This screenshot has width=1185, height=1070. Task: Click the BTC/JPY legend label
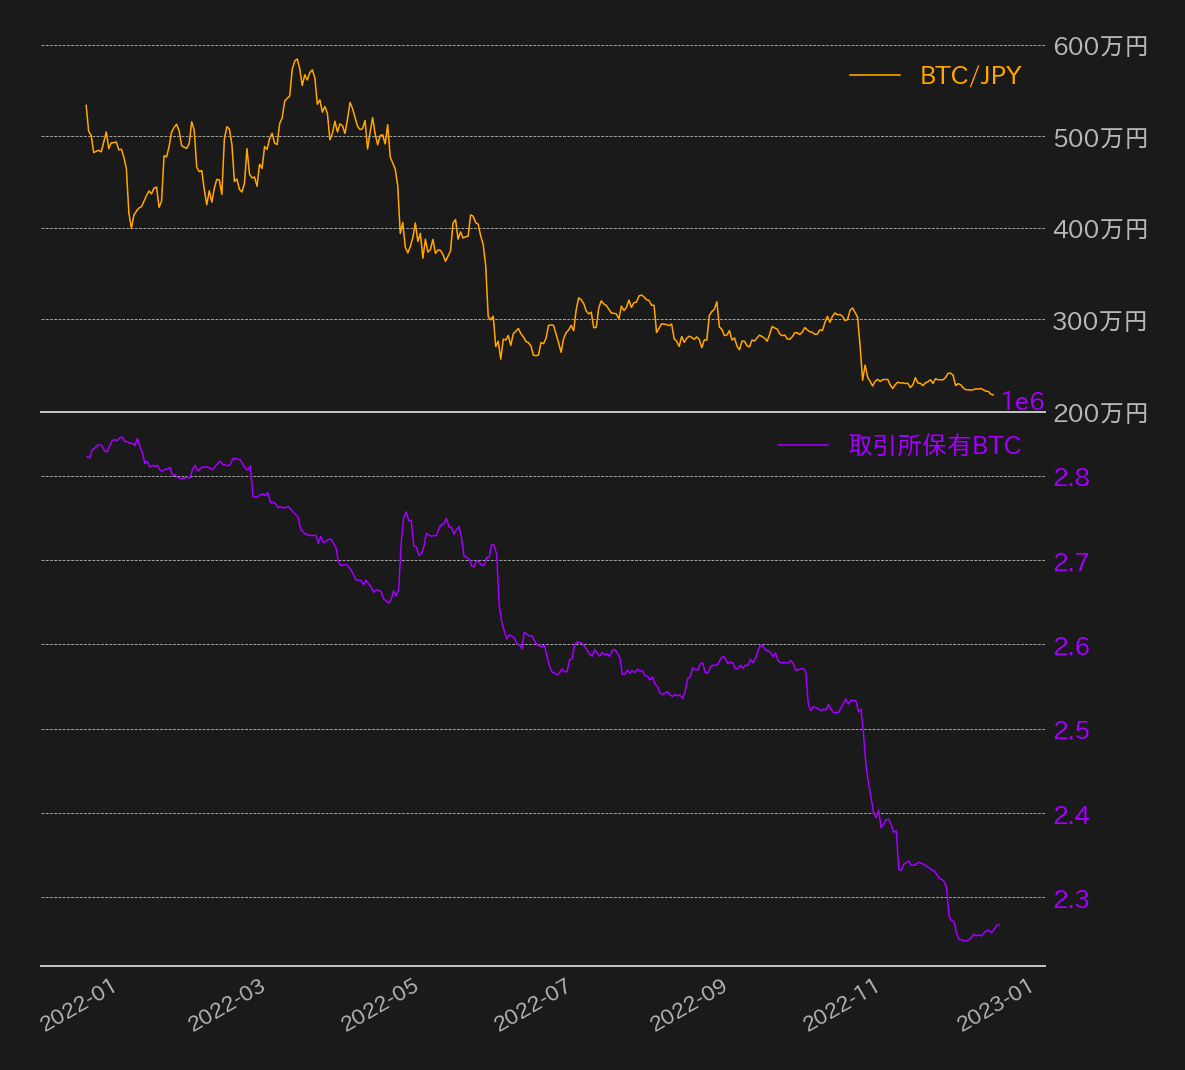click(x=970, y=76)
